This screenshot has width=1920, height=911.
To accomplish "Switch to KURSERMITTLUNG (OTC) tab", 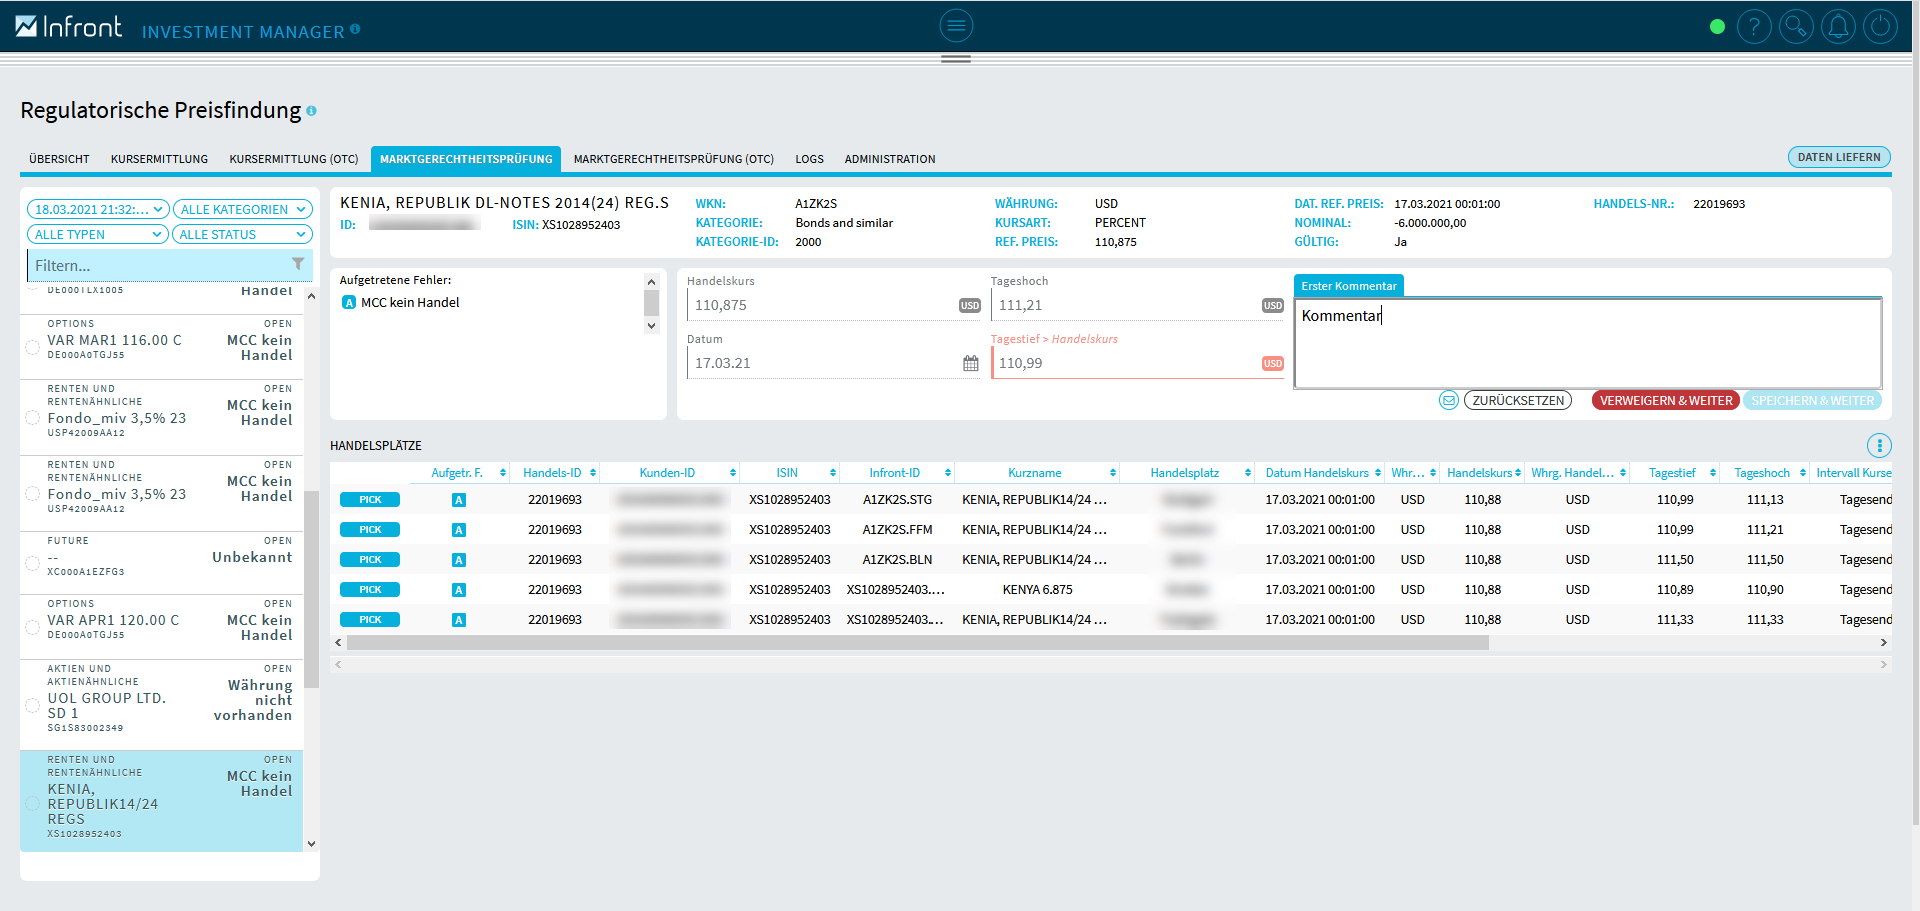I will coord(293,159).
